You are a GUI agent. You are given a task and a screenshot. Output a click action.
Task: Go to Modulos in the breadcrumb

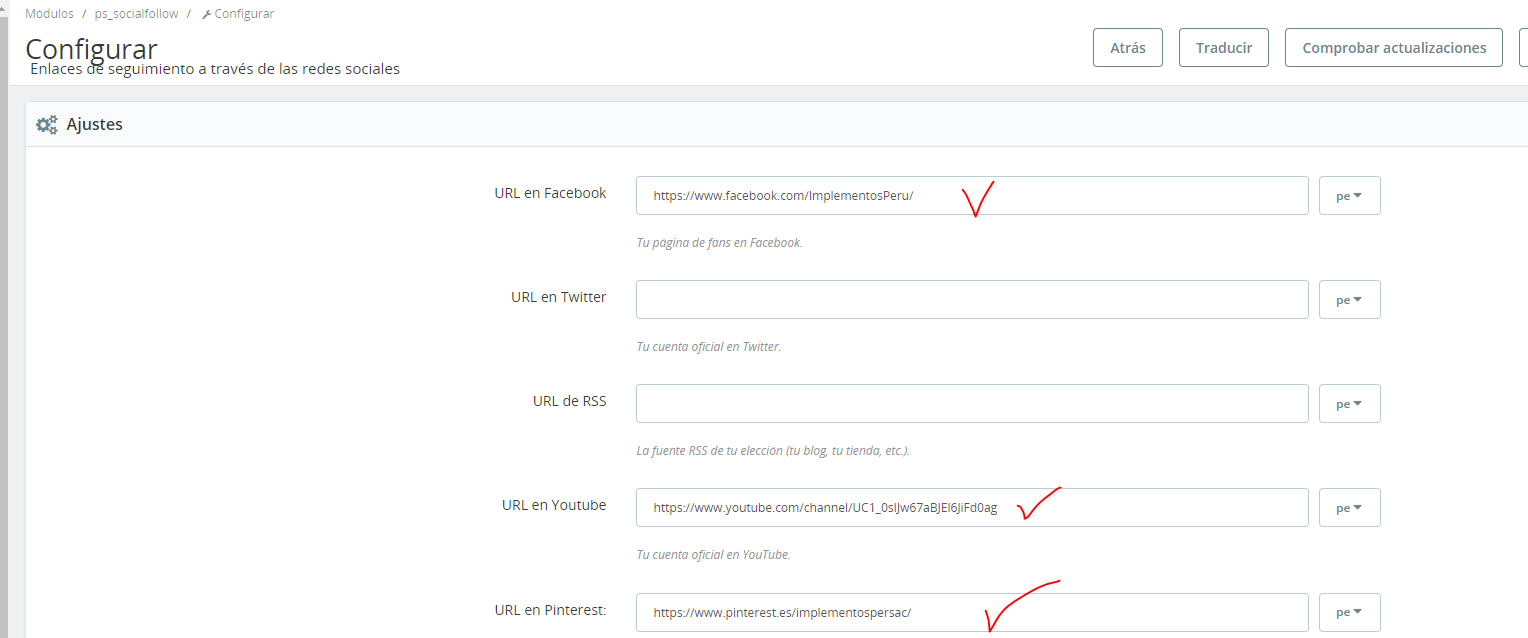click(49, 14)
